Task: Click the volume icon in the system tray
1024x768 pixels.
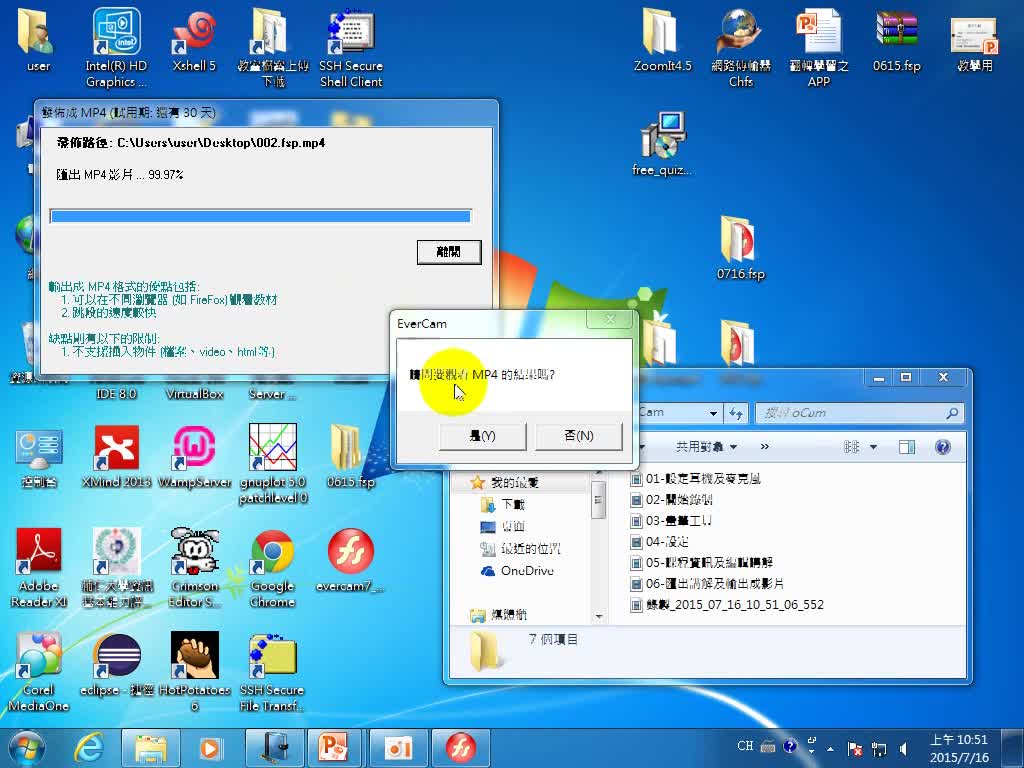Action: pos(904,748)
